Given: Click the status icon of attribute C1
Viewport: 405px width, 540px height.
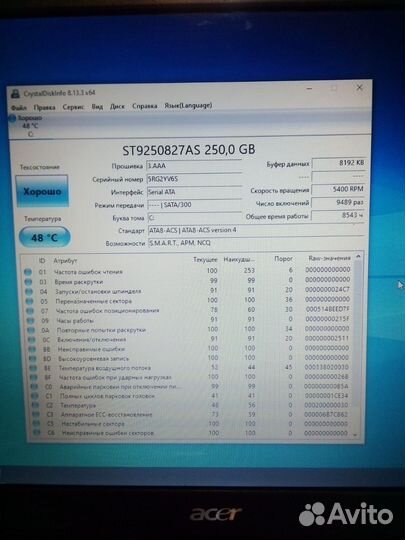Looking at the screenshot, I should [x=35, y=396].
